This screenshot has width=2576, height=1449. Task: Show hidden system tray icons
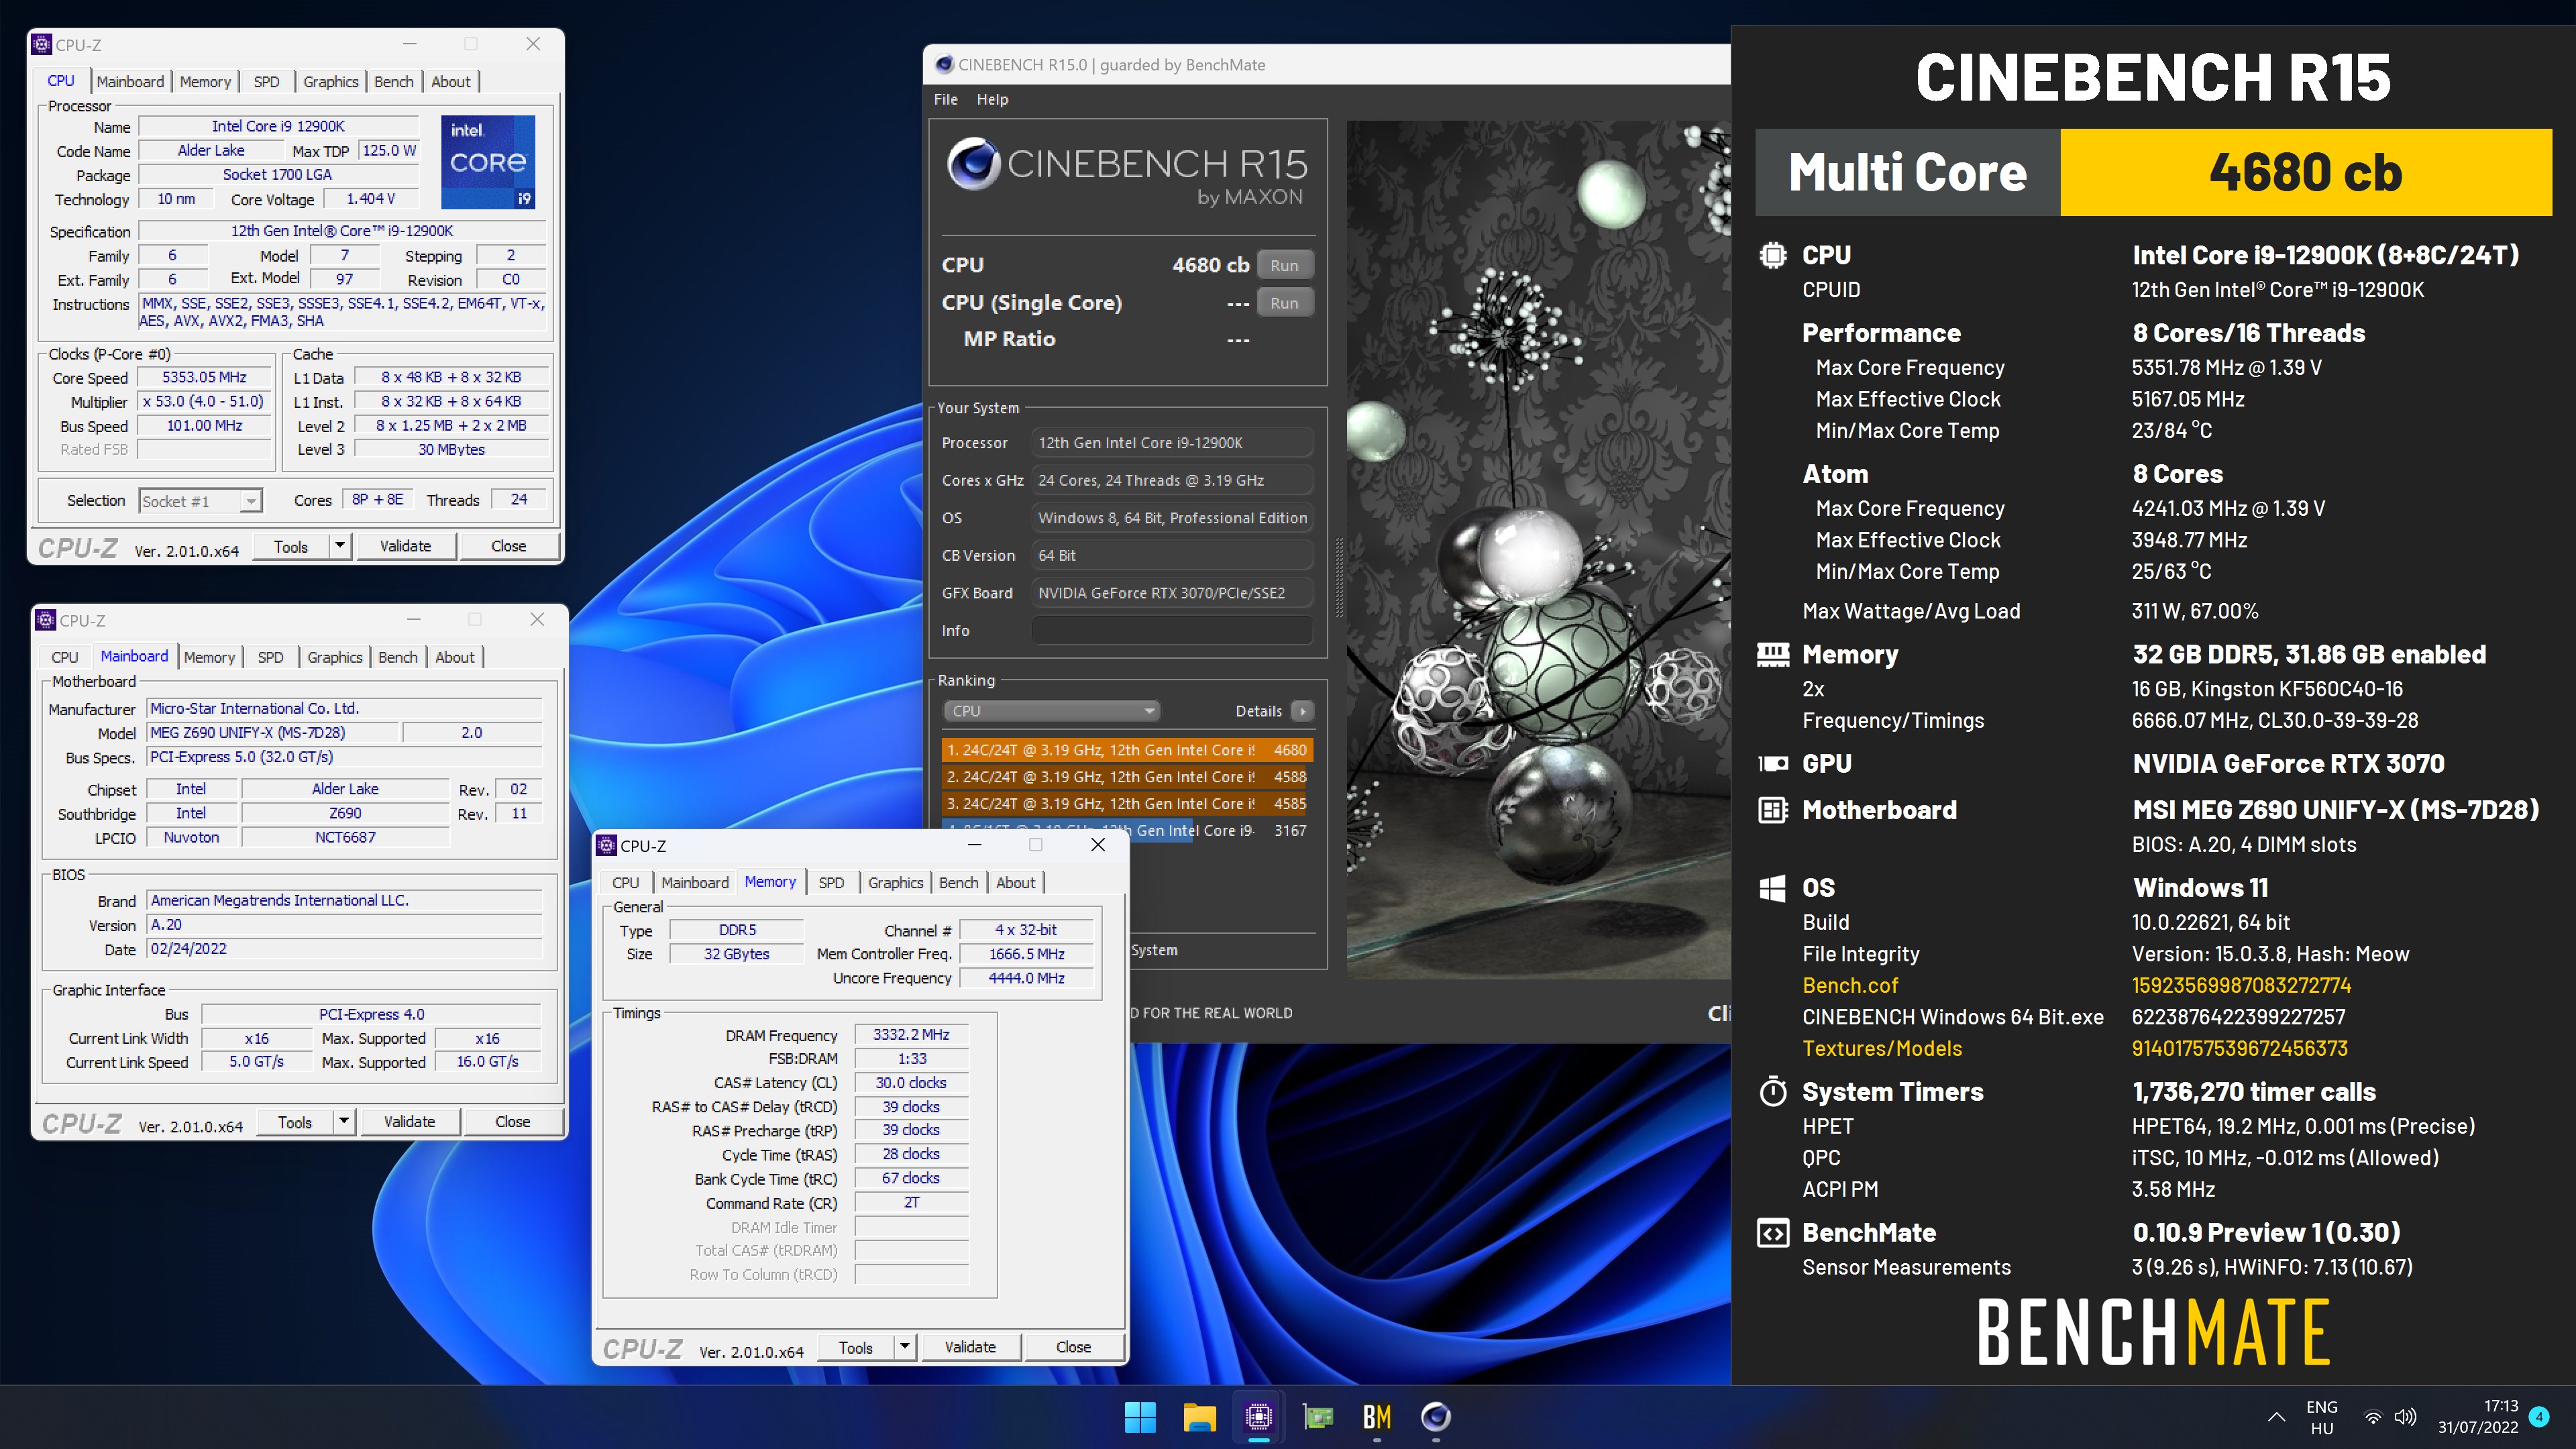[2276, 1417]
